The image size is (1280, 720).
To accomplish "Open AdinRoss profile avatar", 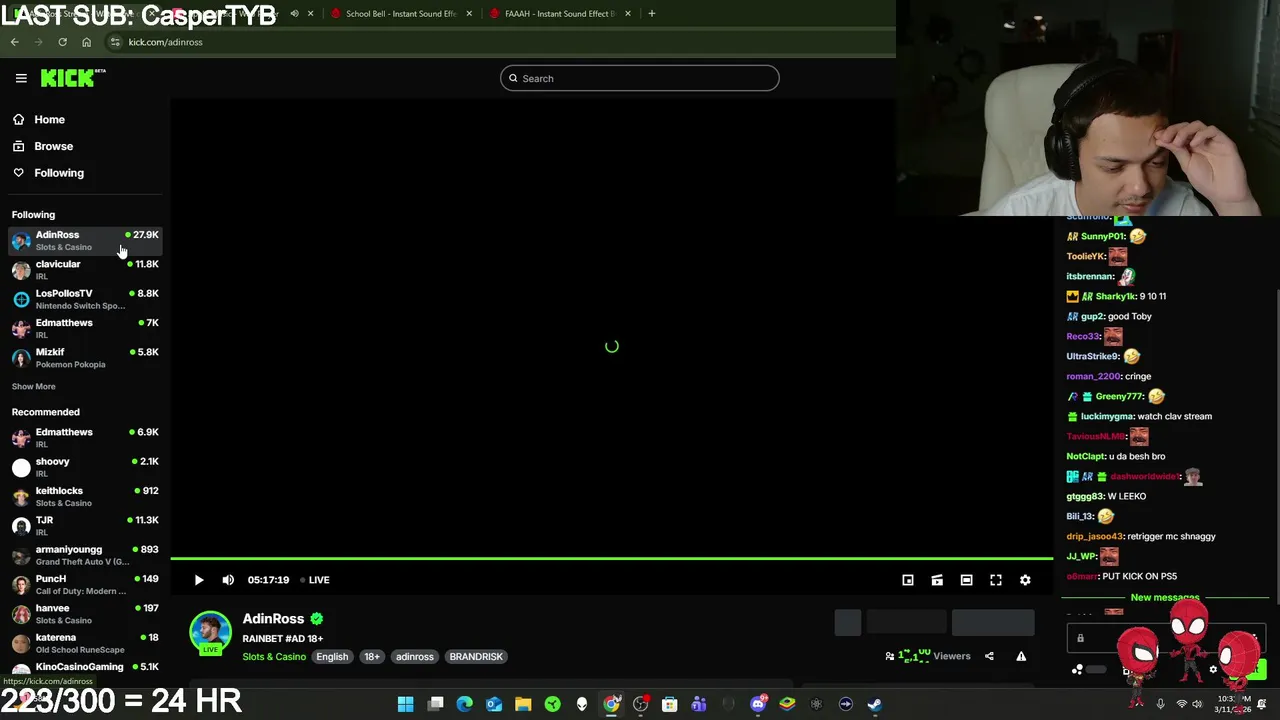I will pos(210,632).
